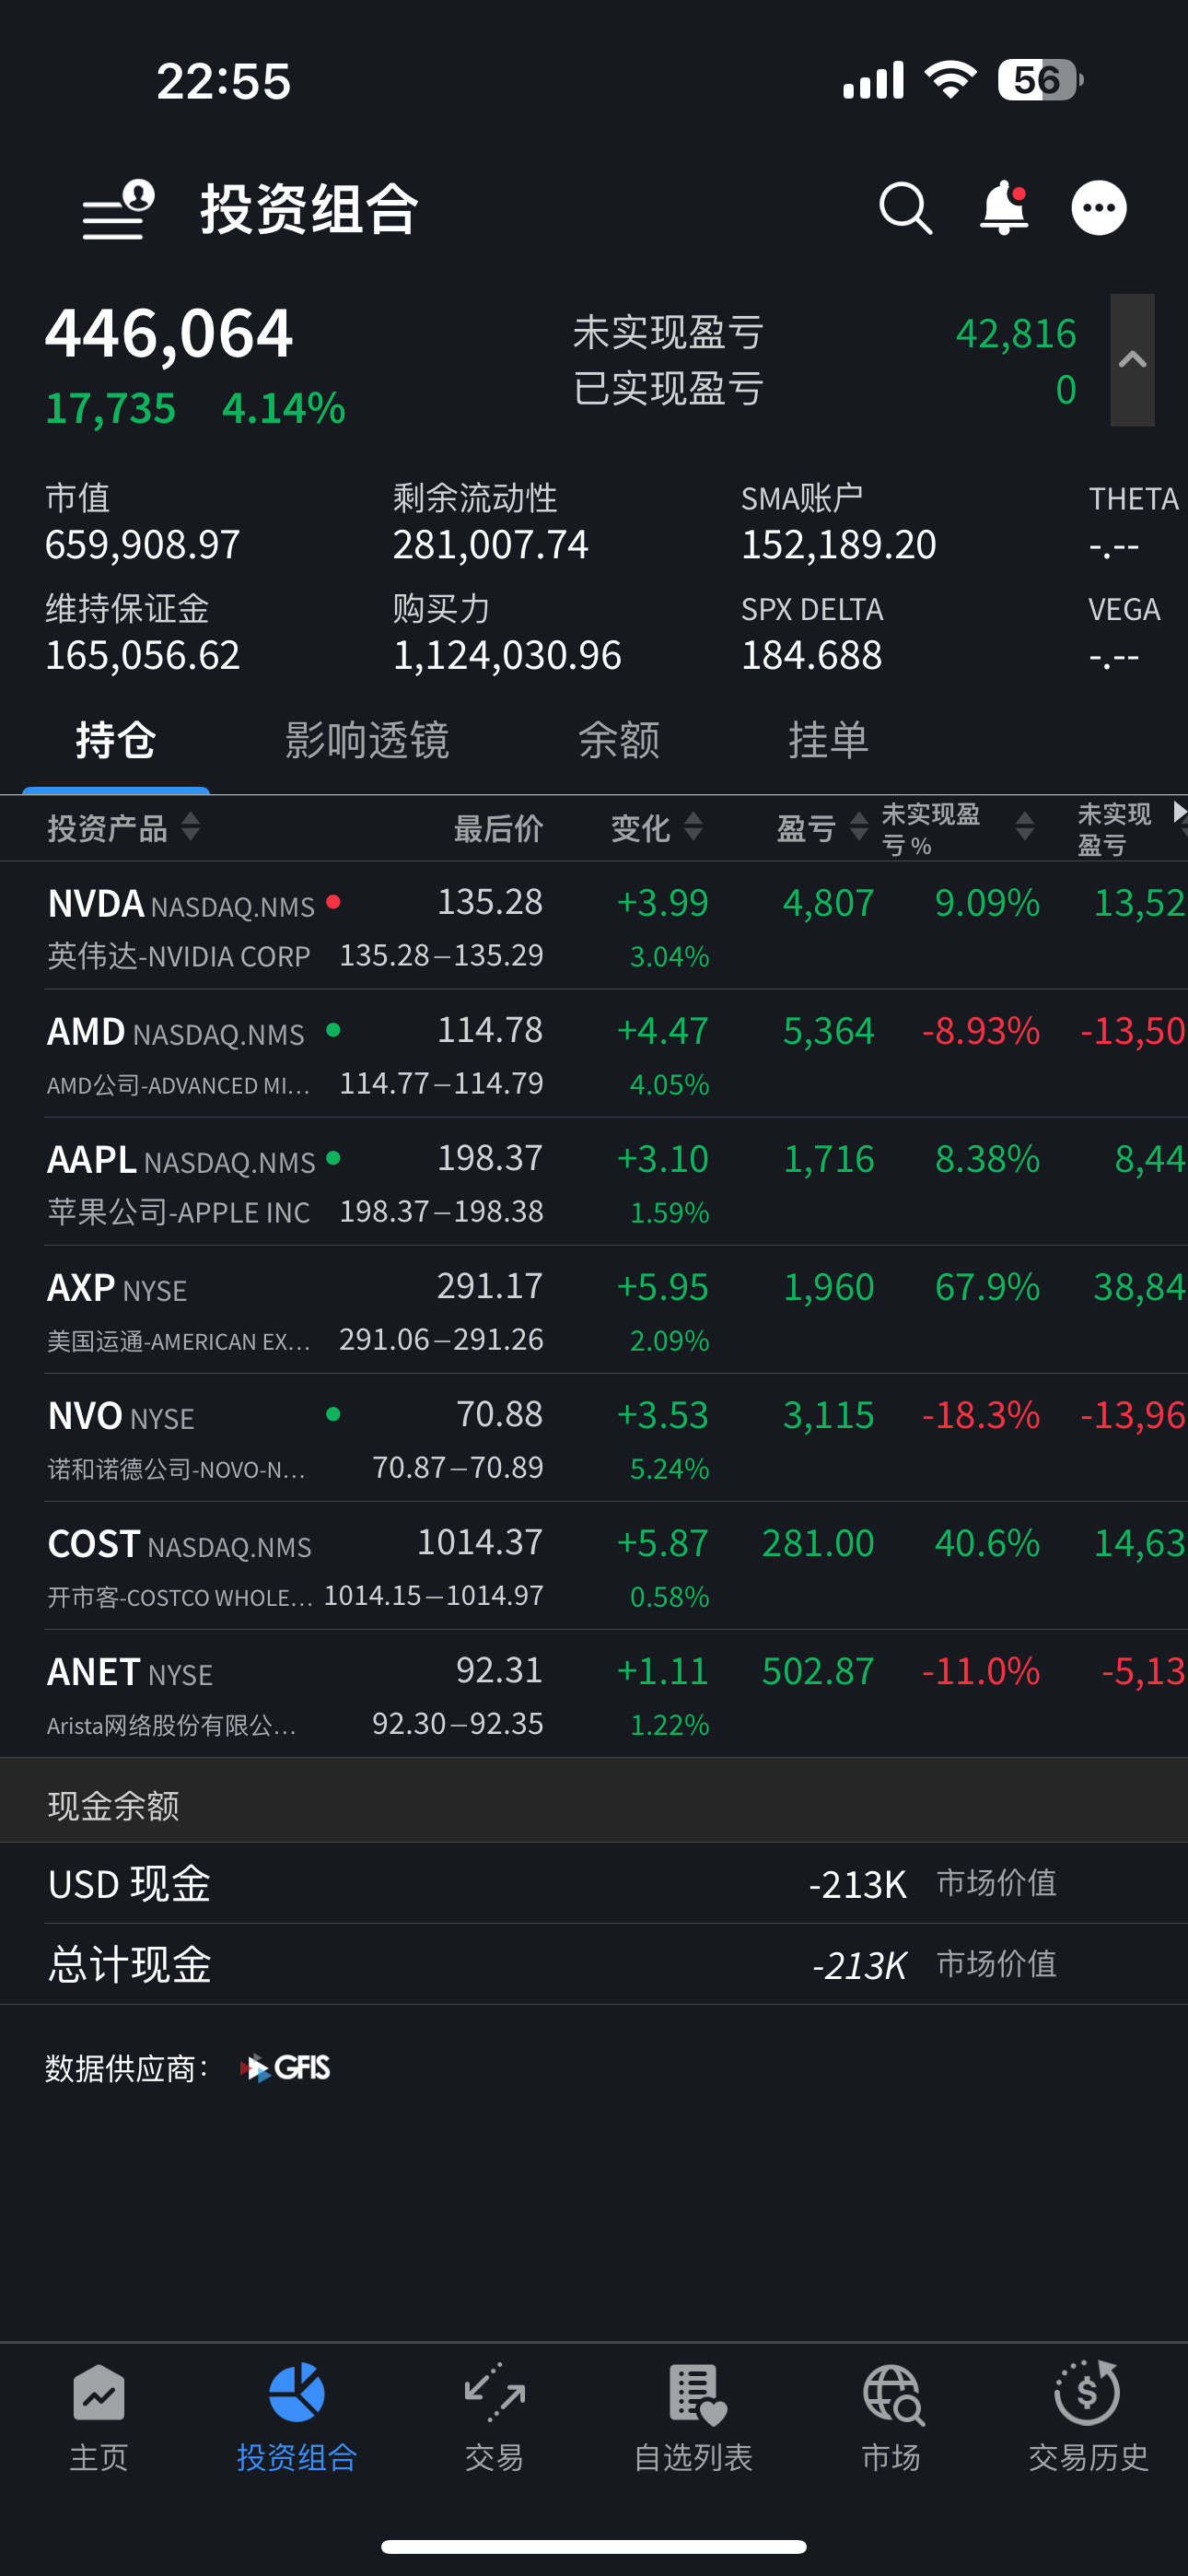1188x2576 pixels.
Task: Open USD 现金 balance row
Action: click(x=594, y=1884)
